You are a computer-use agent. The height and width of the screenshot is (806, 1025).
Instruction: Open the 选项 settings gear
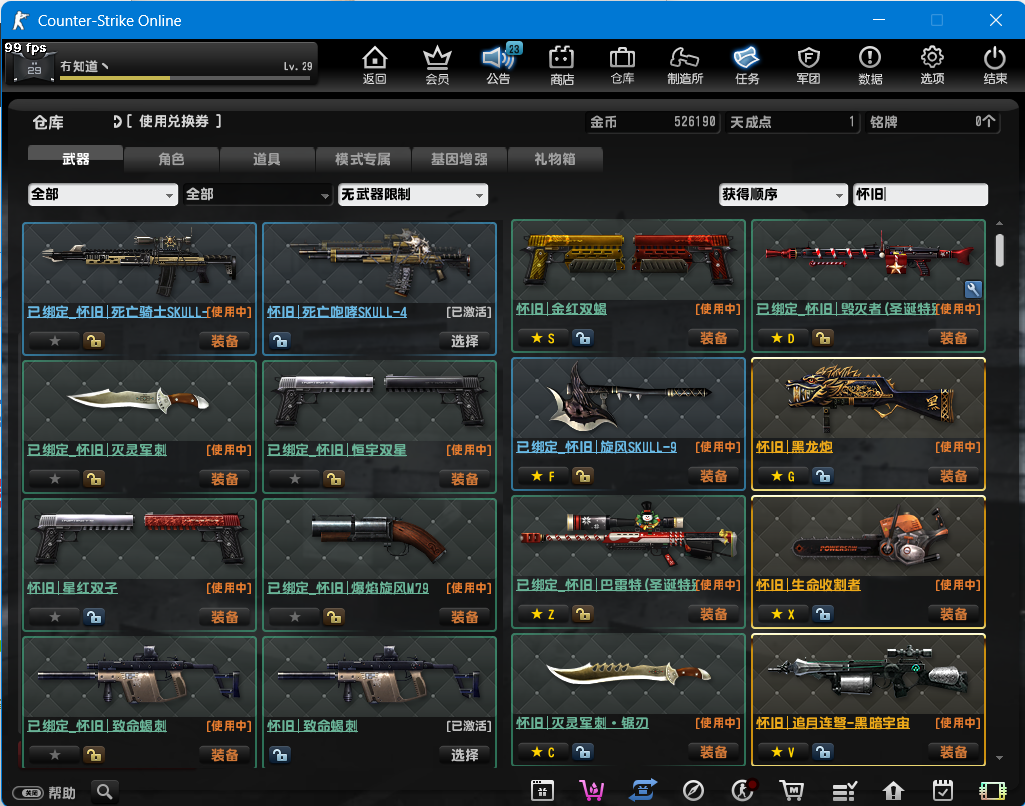[932, 65]
